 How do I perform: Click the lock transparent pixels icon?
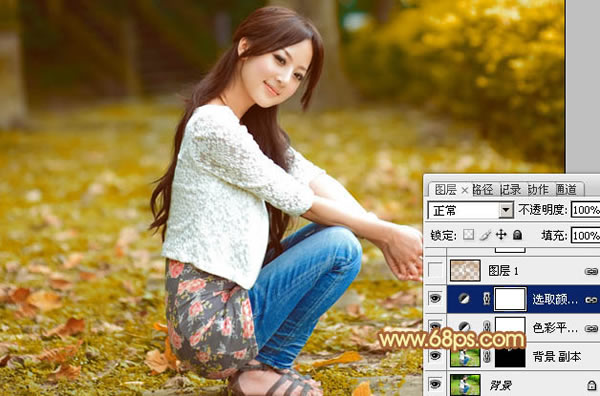[468, 235]
